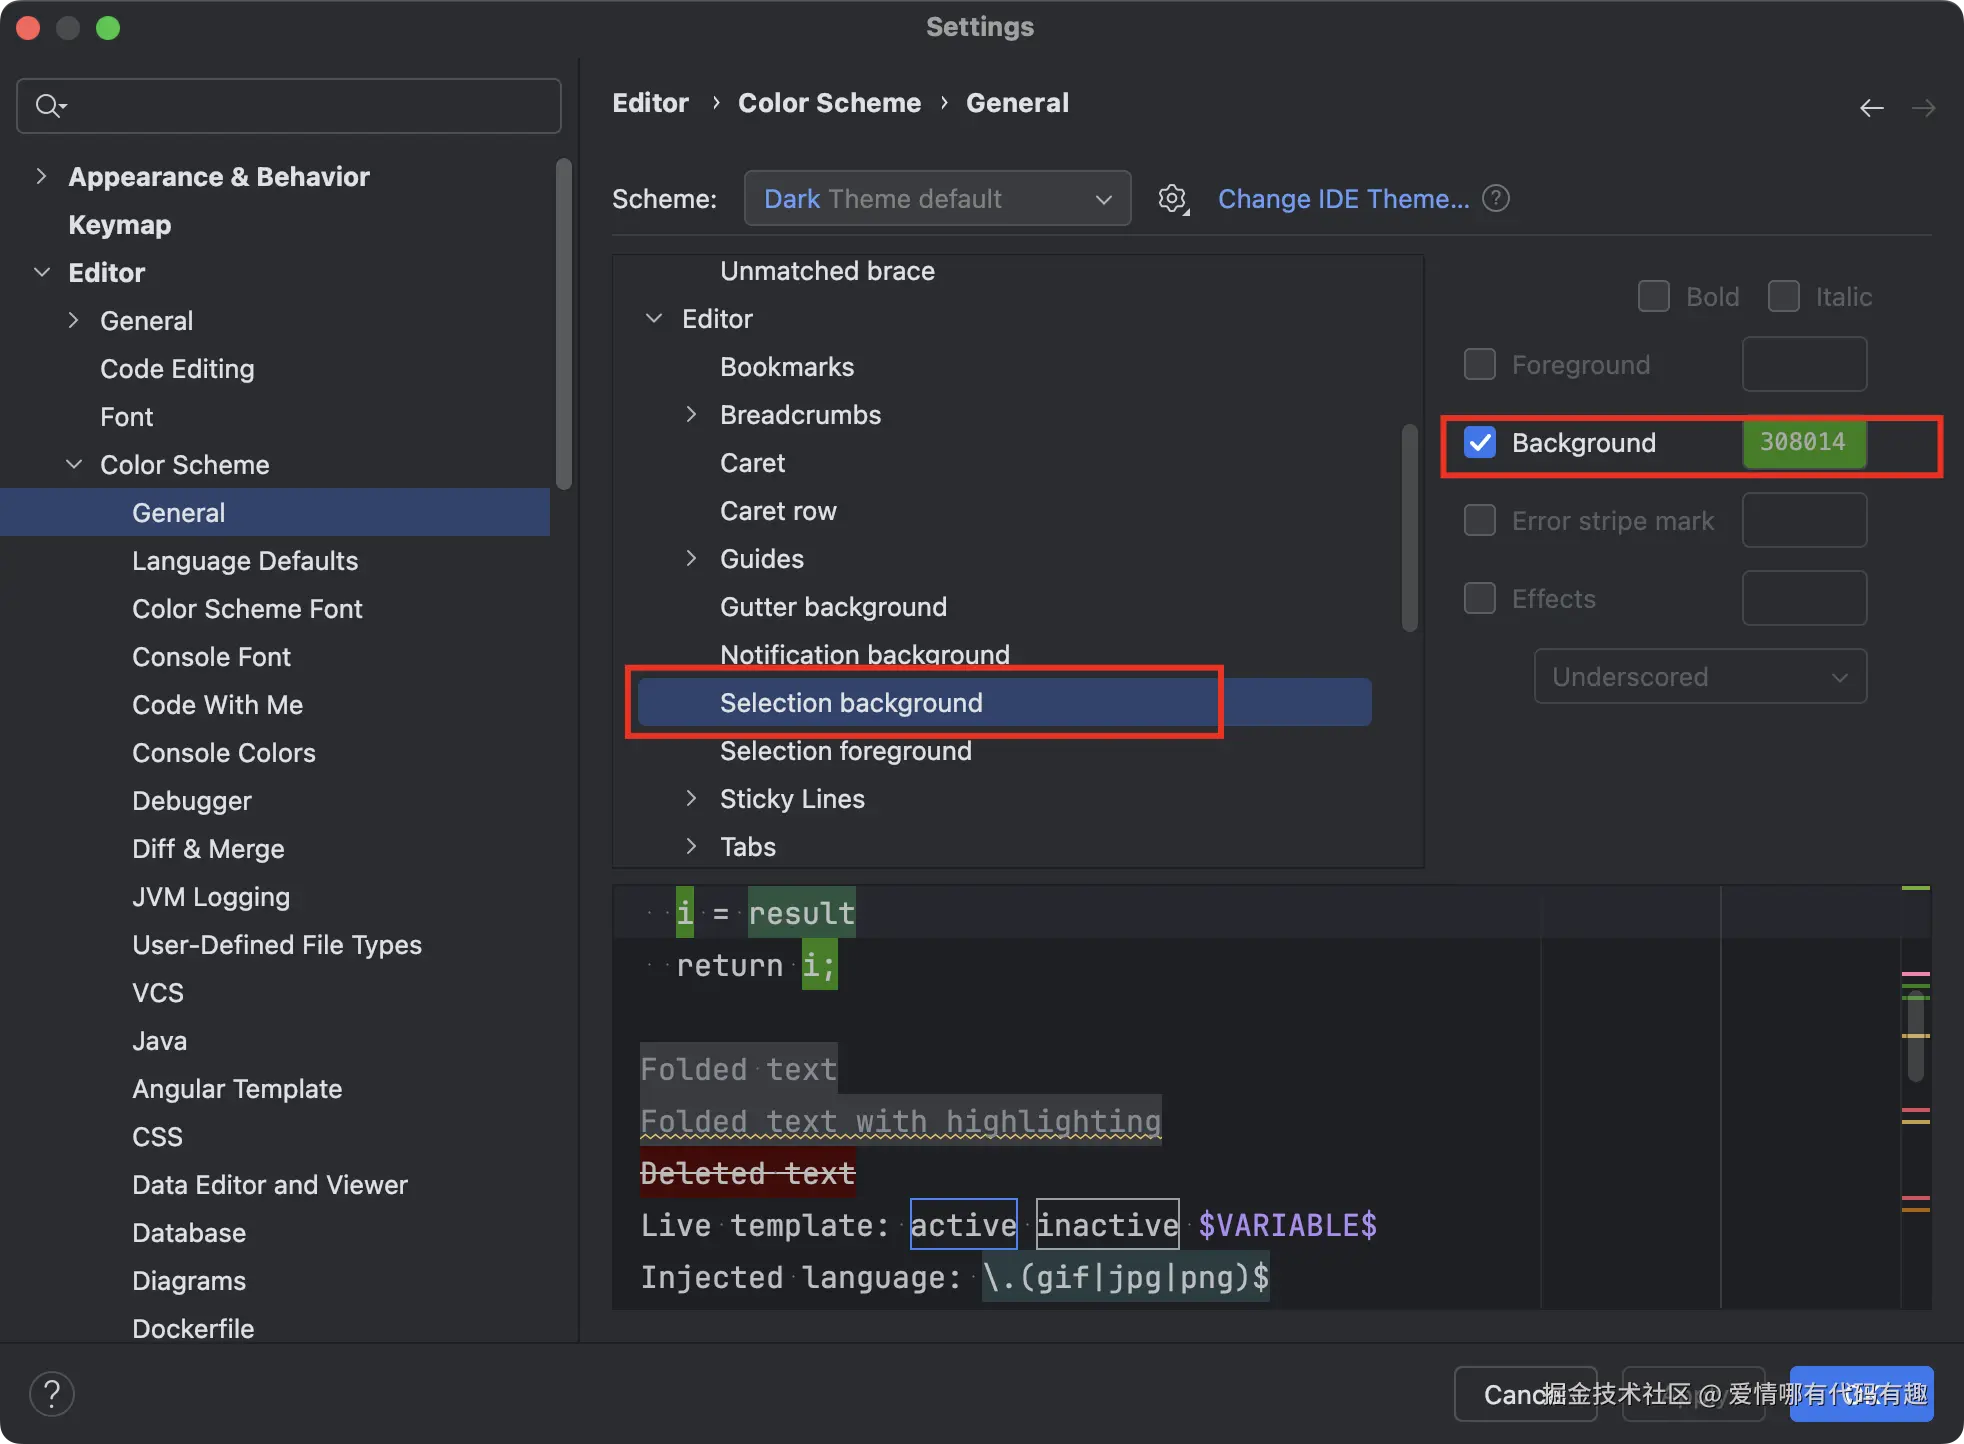Select Bookmarks in the attributes list
Screen dimensions: 1964x1444
tap(787, 367)
